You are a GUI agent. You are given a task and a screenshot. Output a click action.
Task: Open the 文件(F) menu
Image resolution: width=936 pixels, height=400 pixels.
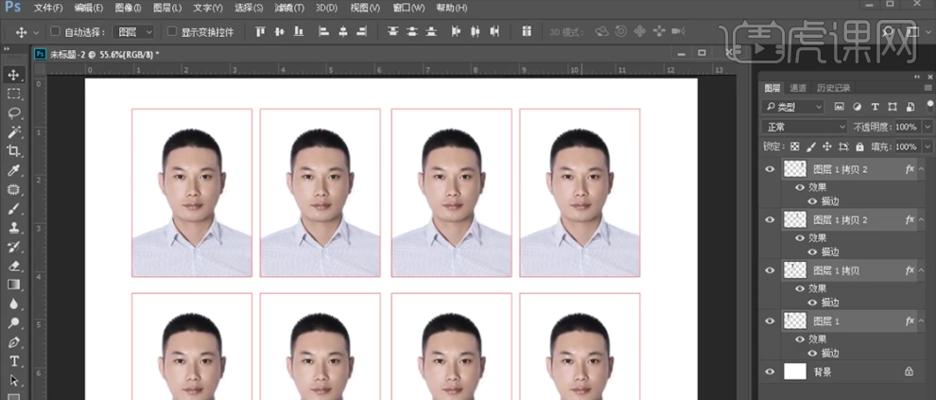pos(48,8)
